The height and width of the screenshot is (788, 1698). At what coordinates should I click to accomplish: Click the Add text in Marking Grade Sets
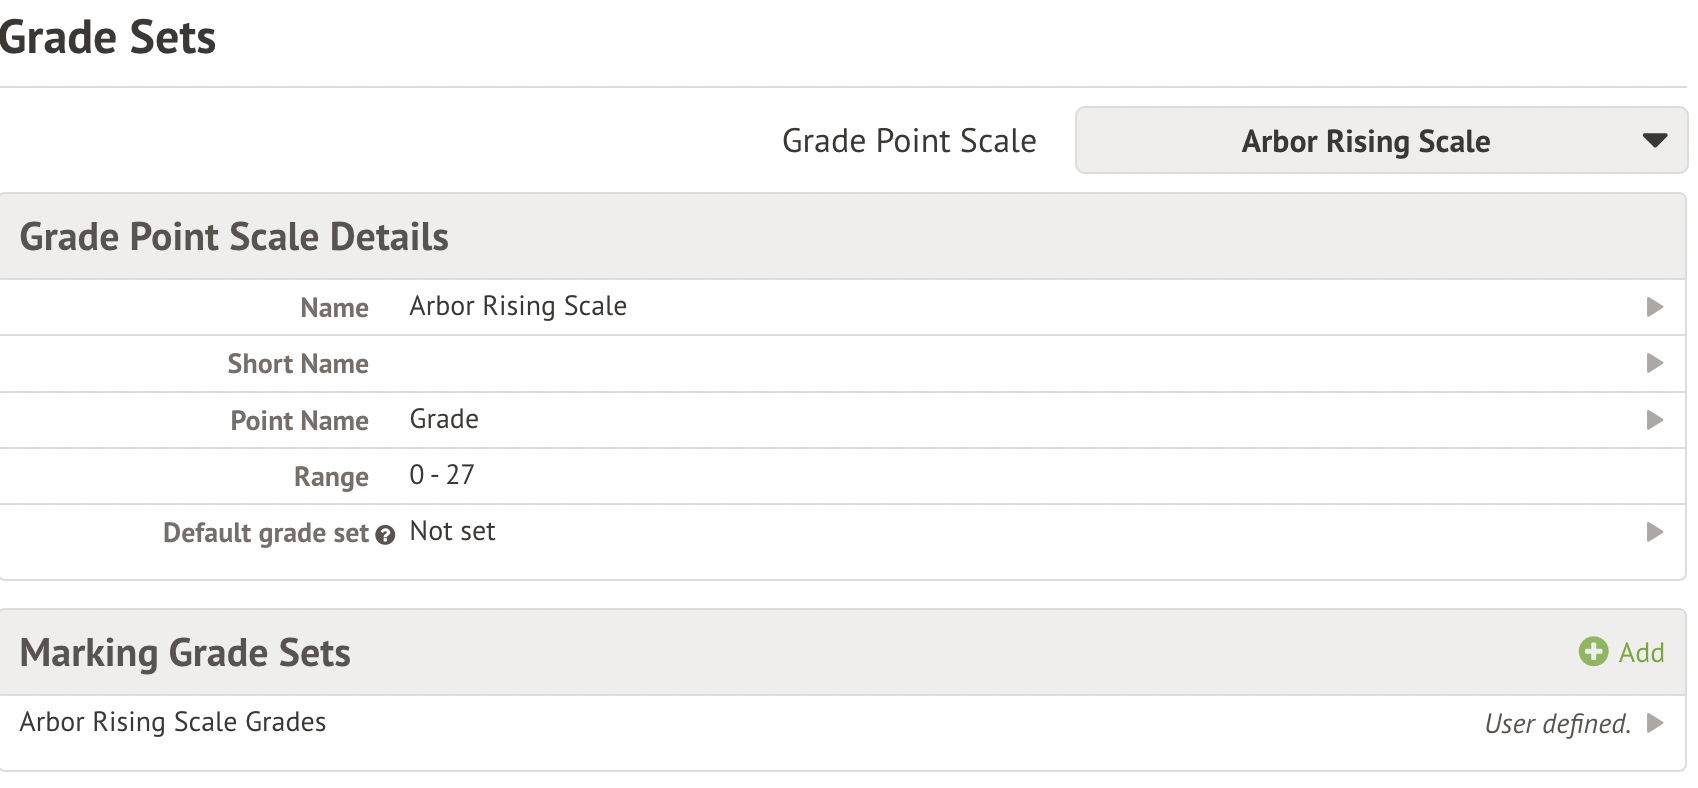point(1641,653)
